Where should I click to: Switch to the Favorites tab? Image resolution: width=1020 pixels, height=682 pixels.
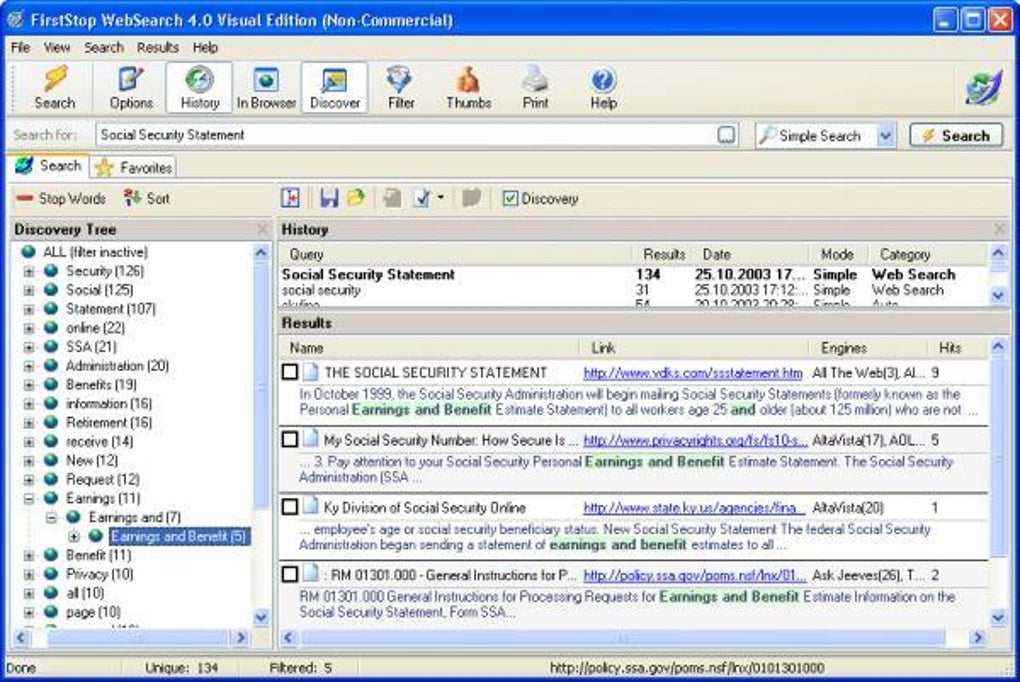[133, 167]
